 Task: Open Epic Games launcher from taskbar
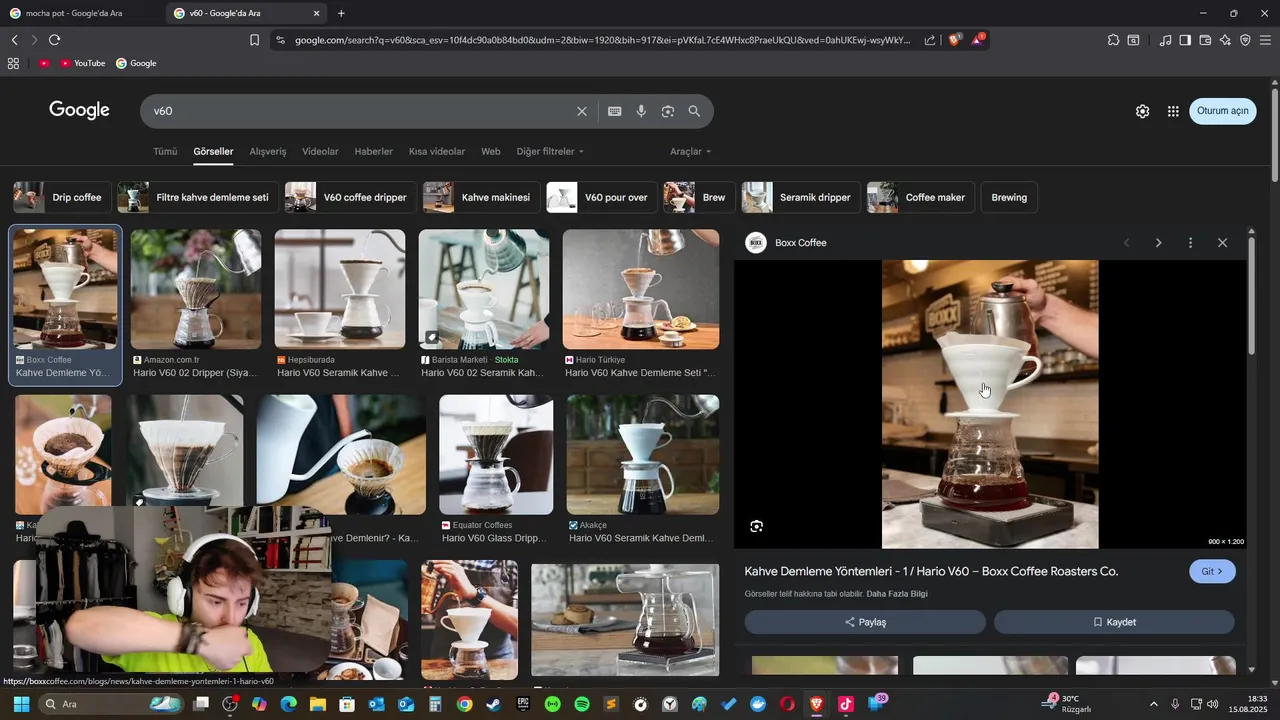[x=523, y=704]
